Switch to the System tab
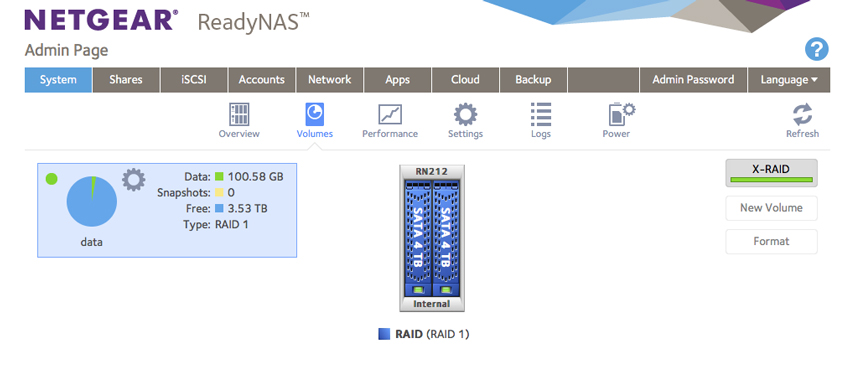The height and width of the screenshot is (372, 850). [58, 80]
